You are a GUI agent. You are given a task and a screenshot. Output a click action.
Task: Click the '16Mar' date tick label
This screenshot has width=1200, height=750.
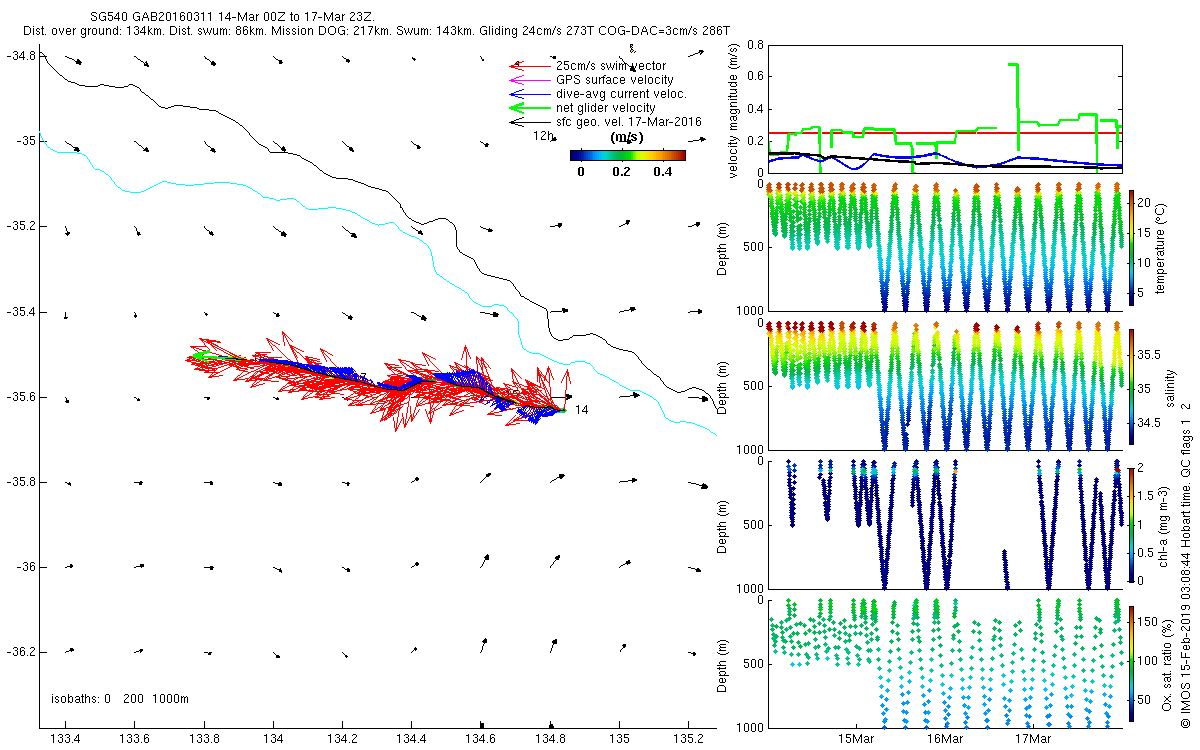pos(945,740)
